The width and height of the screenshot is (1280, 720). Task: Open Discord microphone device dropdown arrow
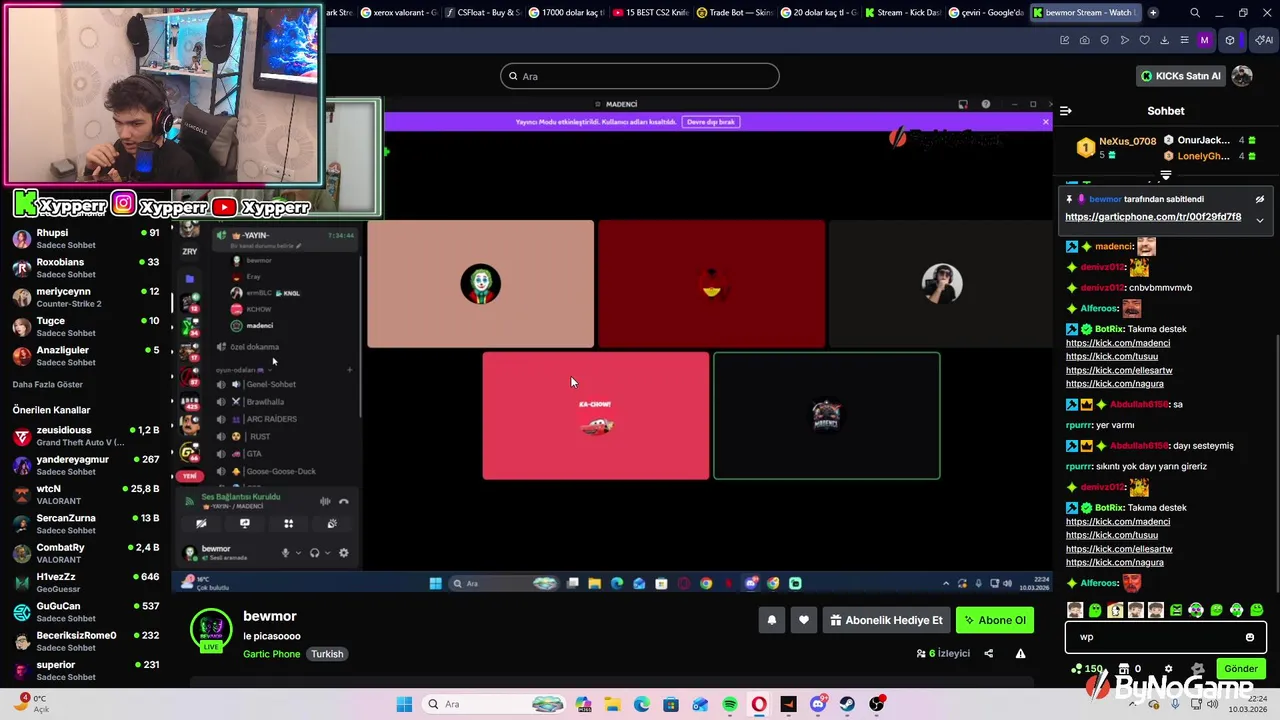point(297,553)
